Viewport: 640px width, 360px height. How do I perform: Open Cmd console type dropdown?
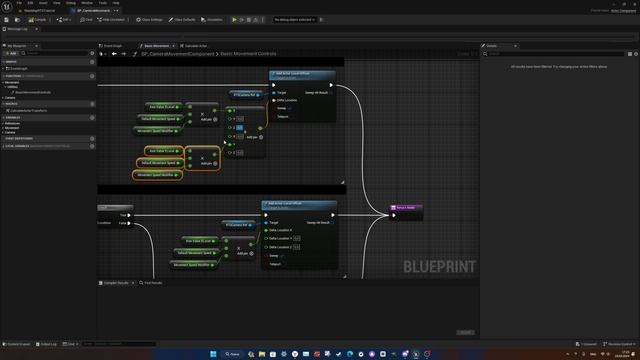point(70,344)
